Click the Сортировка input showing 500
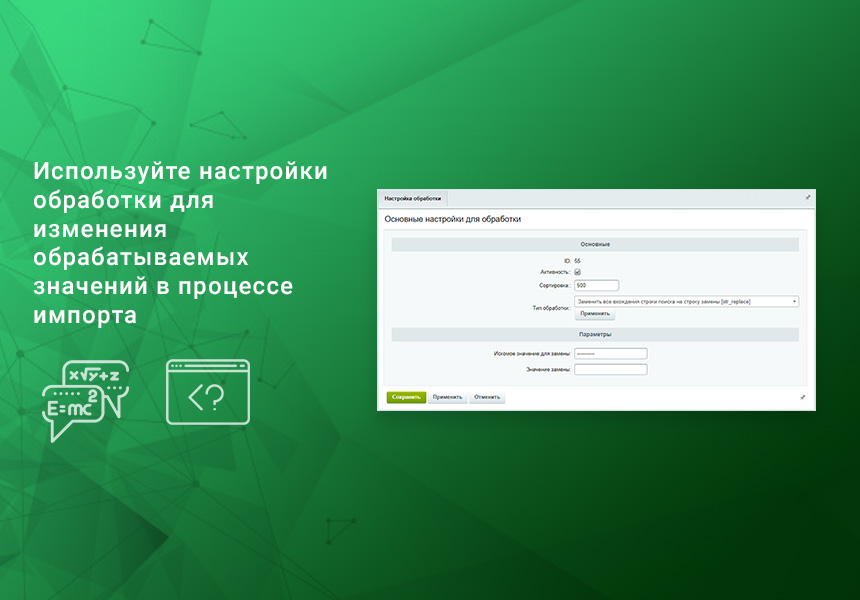The height and width of the screenshot is (600, 860). point(597,285)
